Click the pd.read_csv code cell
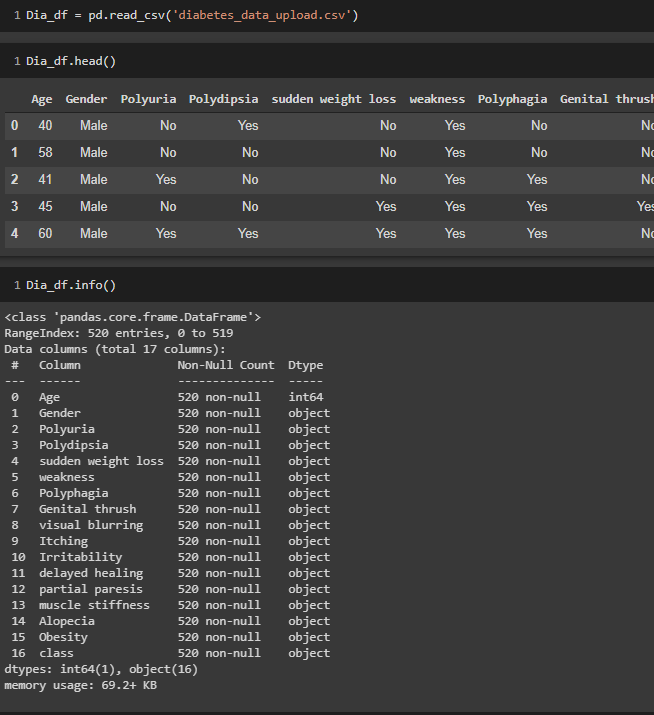The image size is (654, 715). pos(327,16)
